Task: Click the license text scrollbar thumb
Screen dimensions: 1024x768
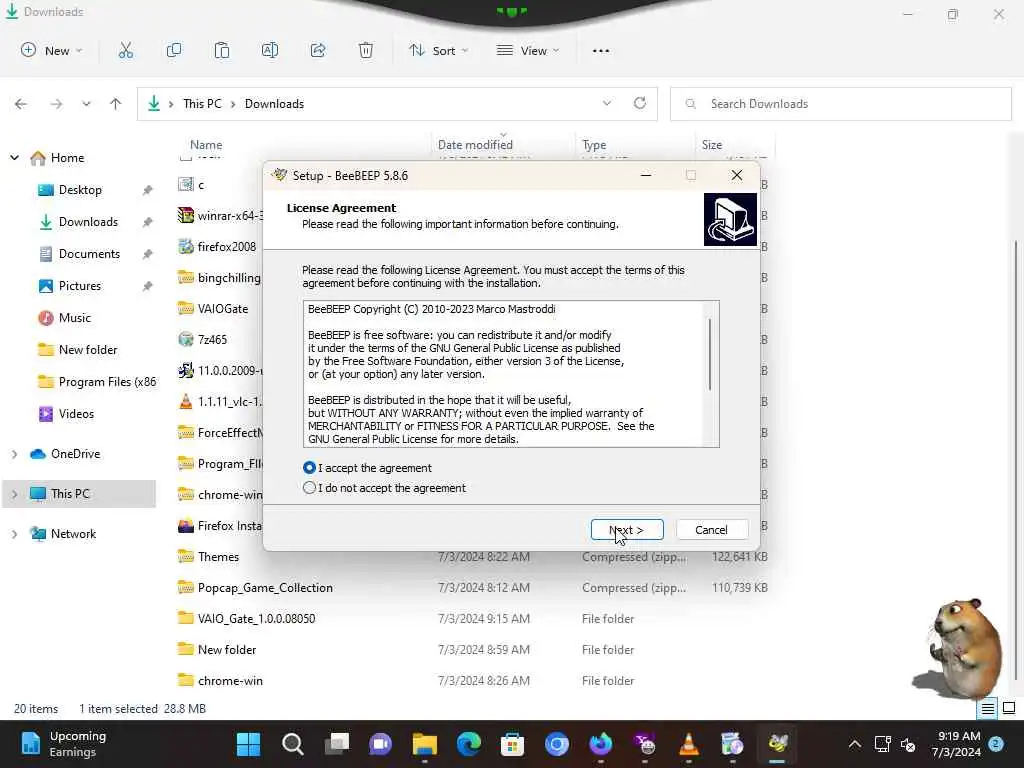Action: point(710,355)
